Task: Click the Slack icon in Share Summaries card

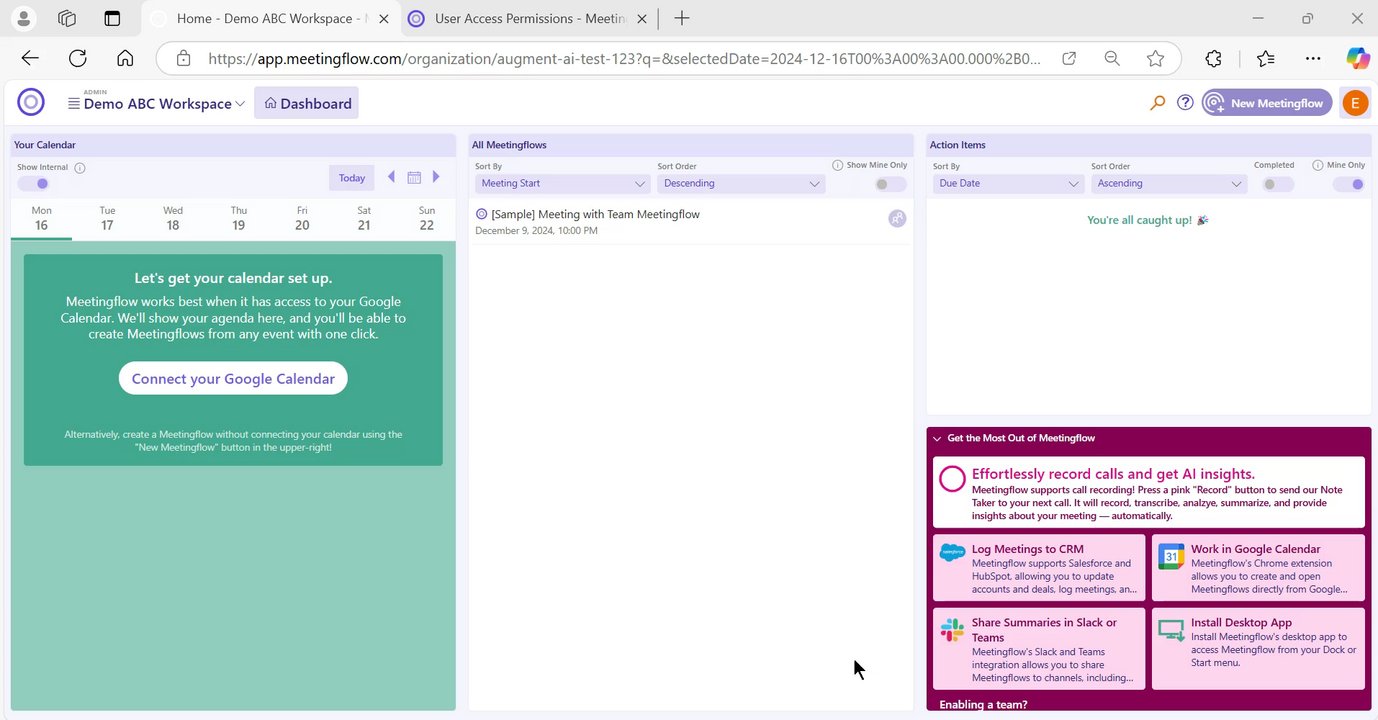Action: 952,630
